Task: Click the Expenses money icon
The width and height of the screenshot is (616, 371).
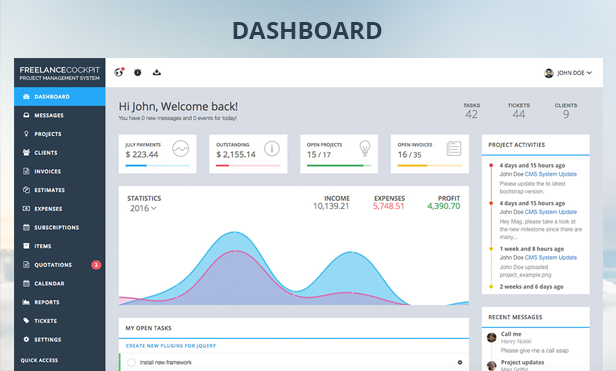Action: coord(26,208)
